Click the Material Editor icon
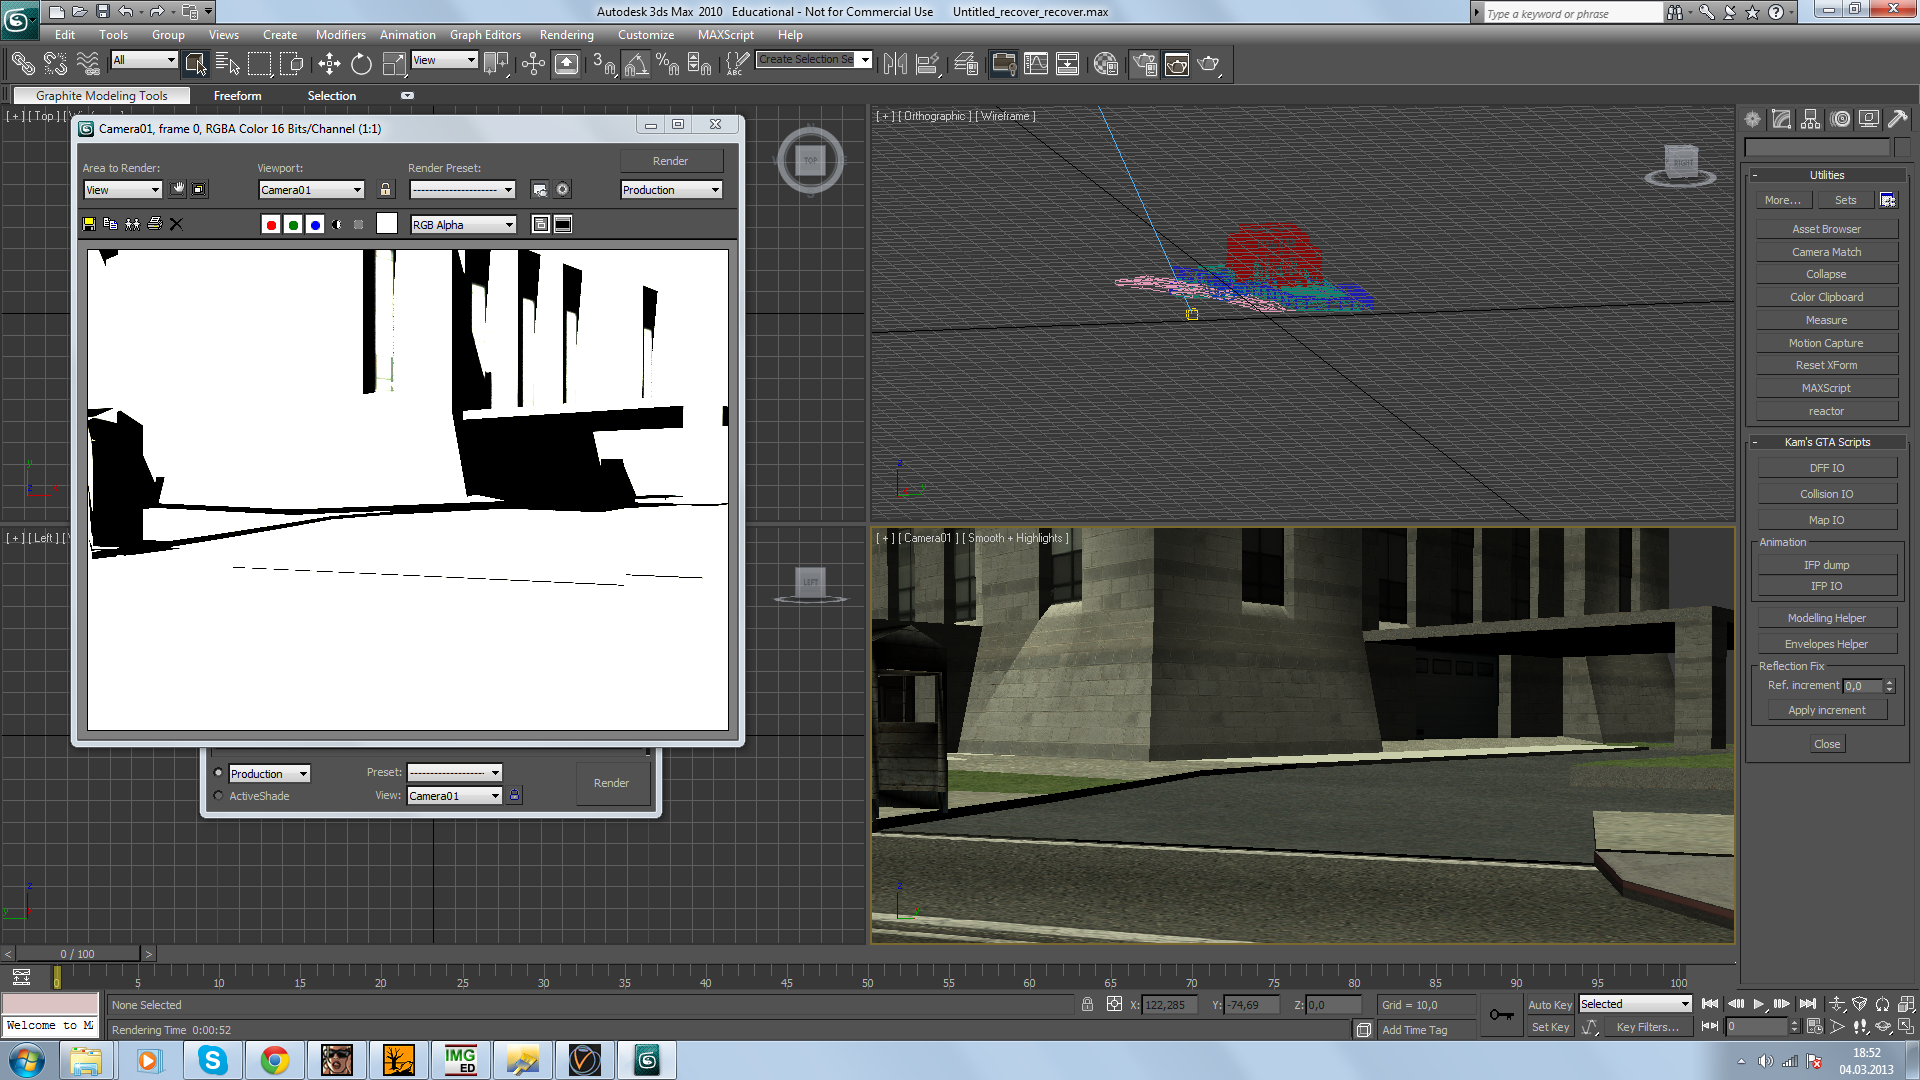 tap(1105, 64)
